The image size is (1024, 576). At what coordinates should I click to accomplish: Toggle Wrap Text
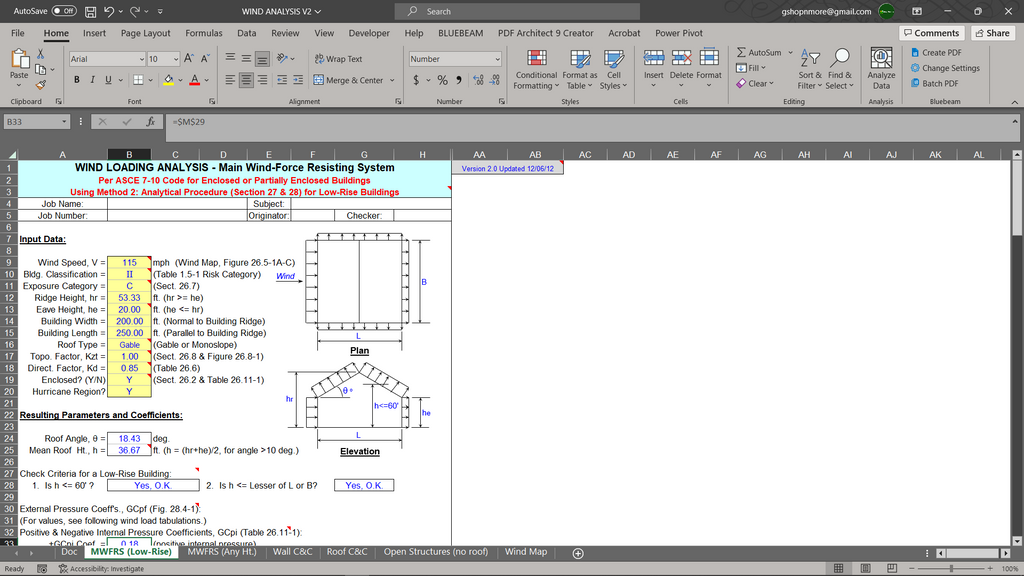tap(338, 59)
